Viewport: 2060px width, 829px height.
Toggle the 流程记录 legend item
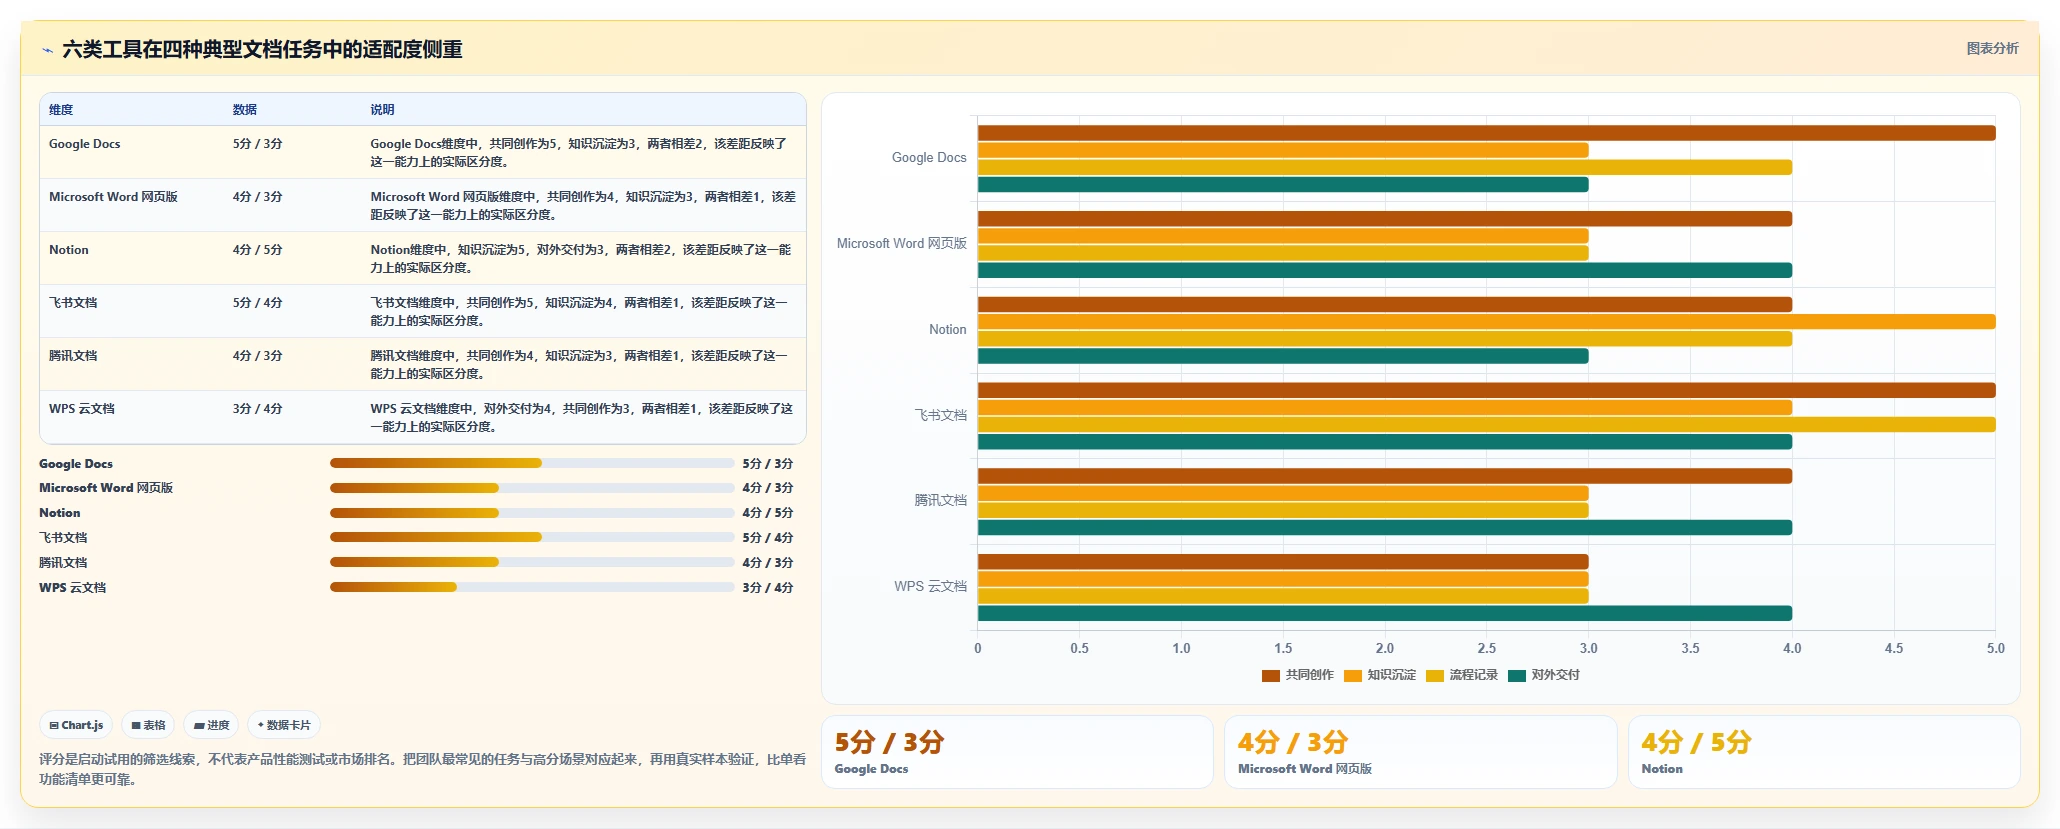pyautogui.click(x=1461, y=675)
